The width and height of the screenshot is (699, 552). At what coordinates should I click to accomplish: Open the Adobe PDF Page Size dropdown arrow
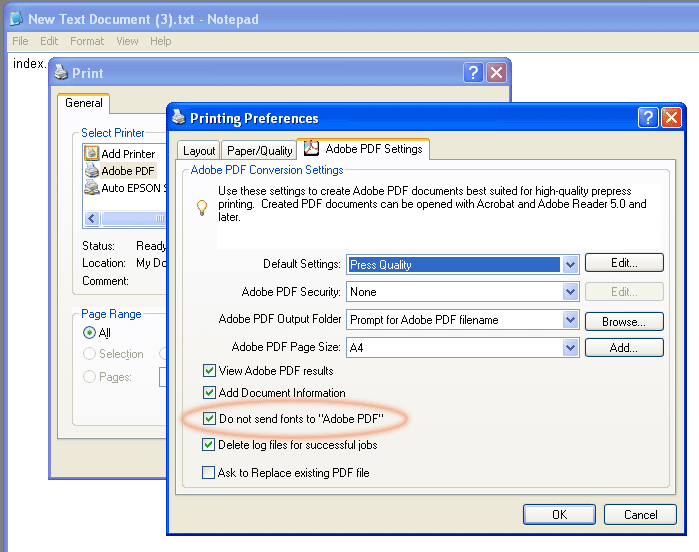click(570, 347)
